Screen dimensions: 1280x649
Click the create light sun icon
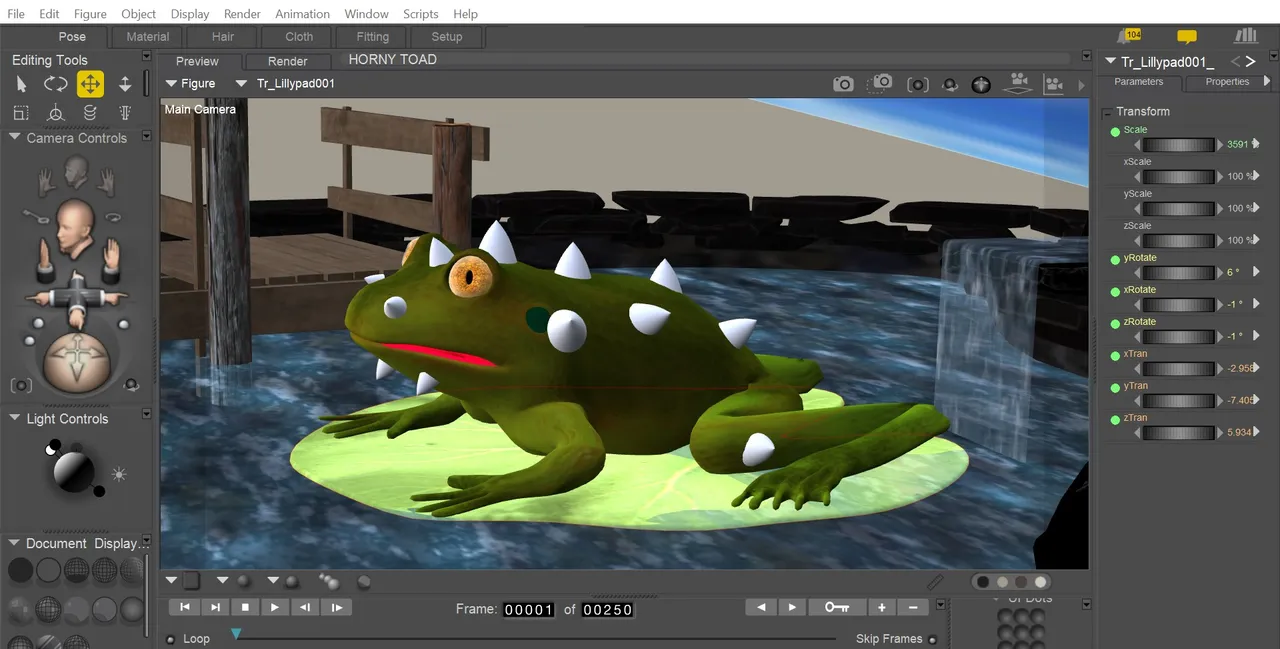click(119, 474)
